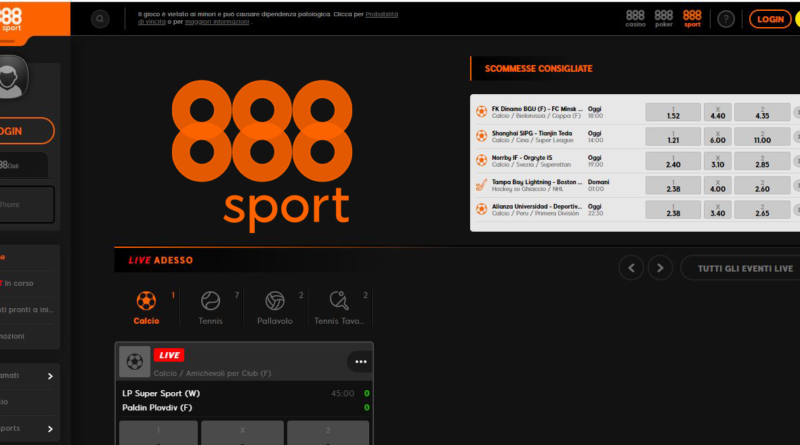
Task: Select home odds 1.21 for Shanghai SIPG
Action: (x=673, y=137)
